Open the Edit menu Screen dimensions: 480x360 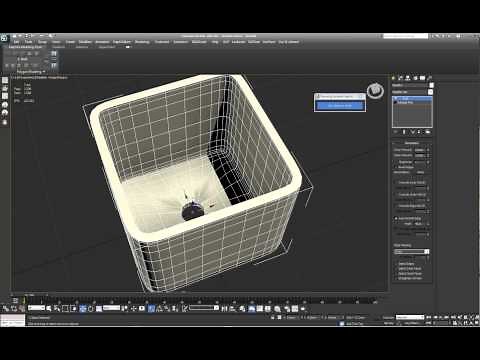[x=16, y=42]
